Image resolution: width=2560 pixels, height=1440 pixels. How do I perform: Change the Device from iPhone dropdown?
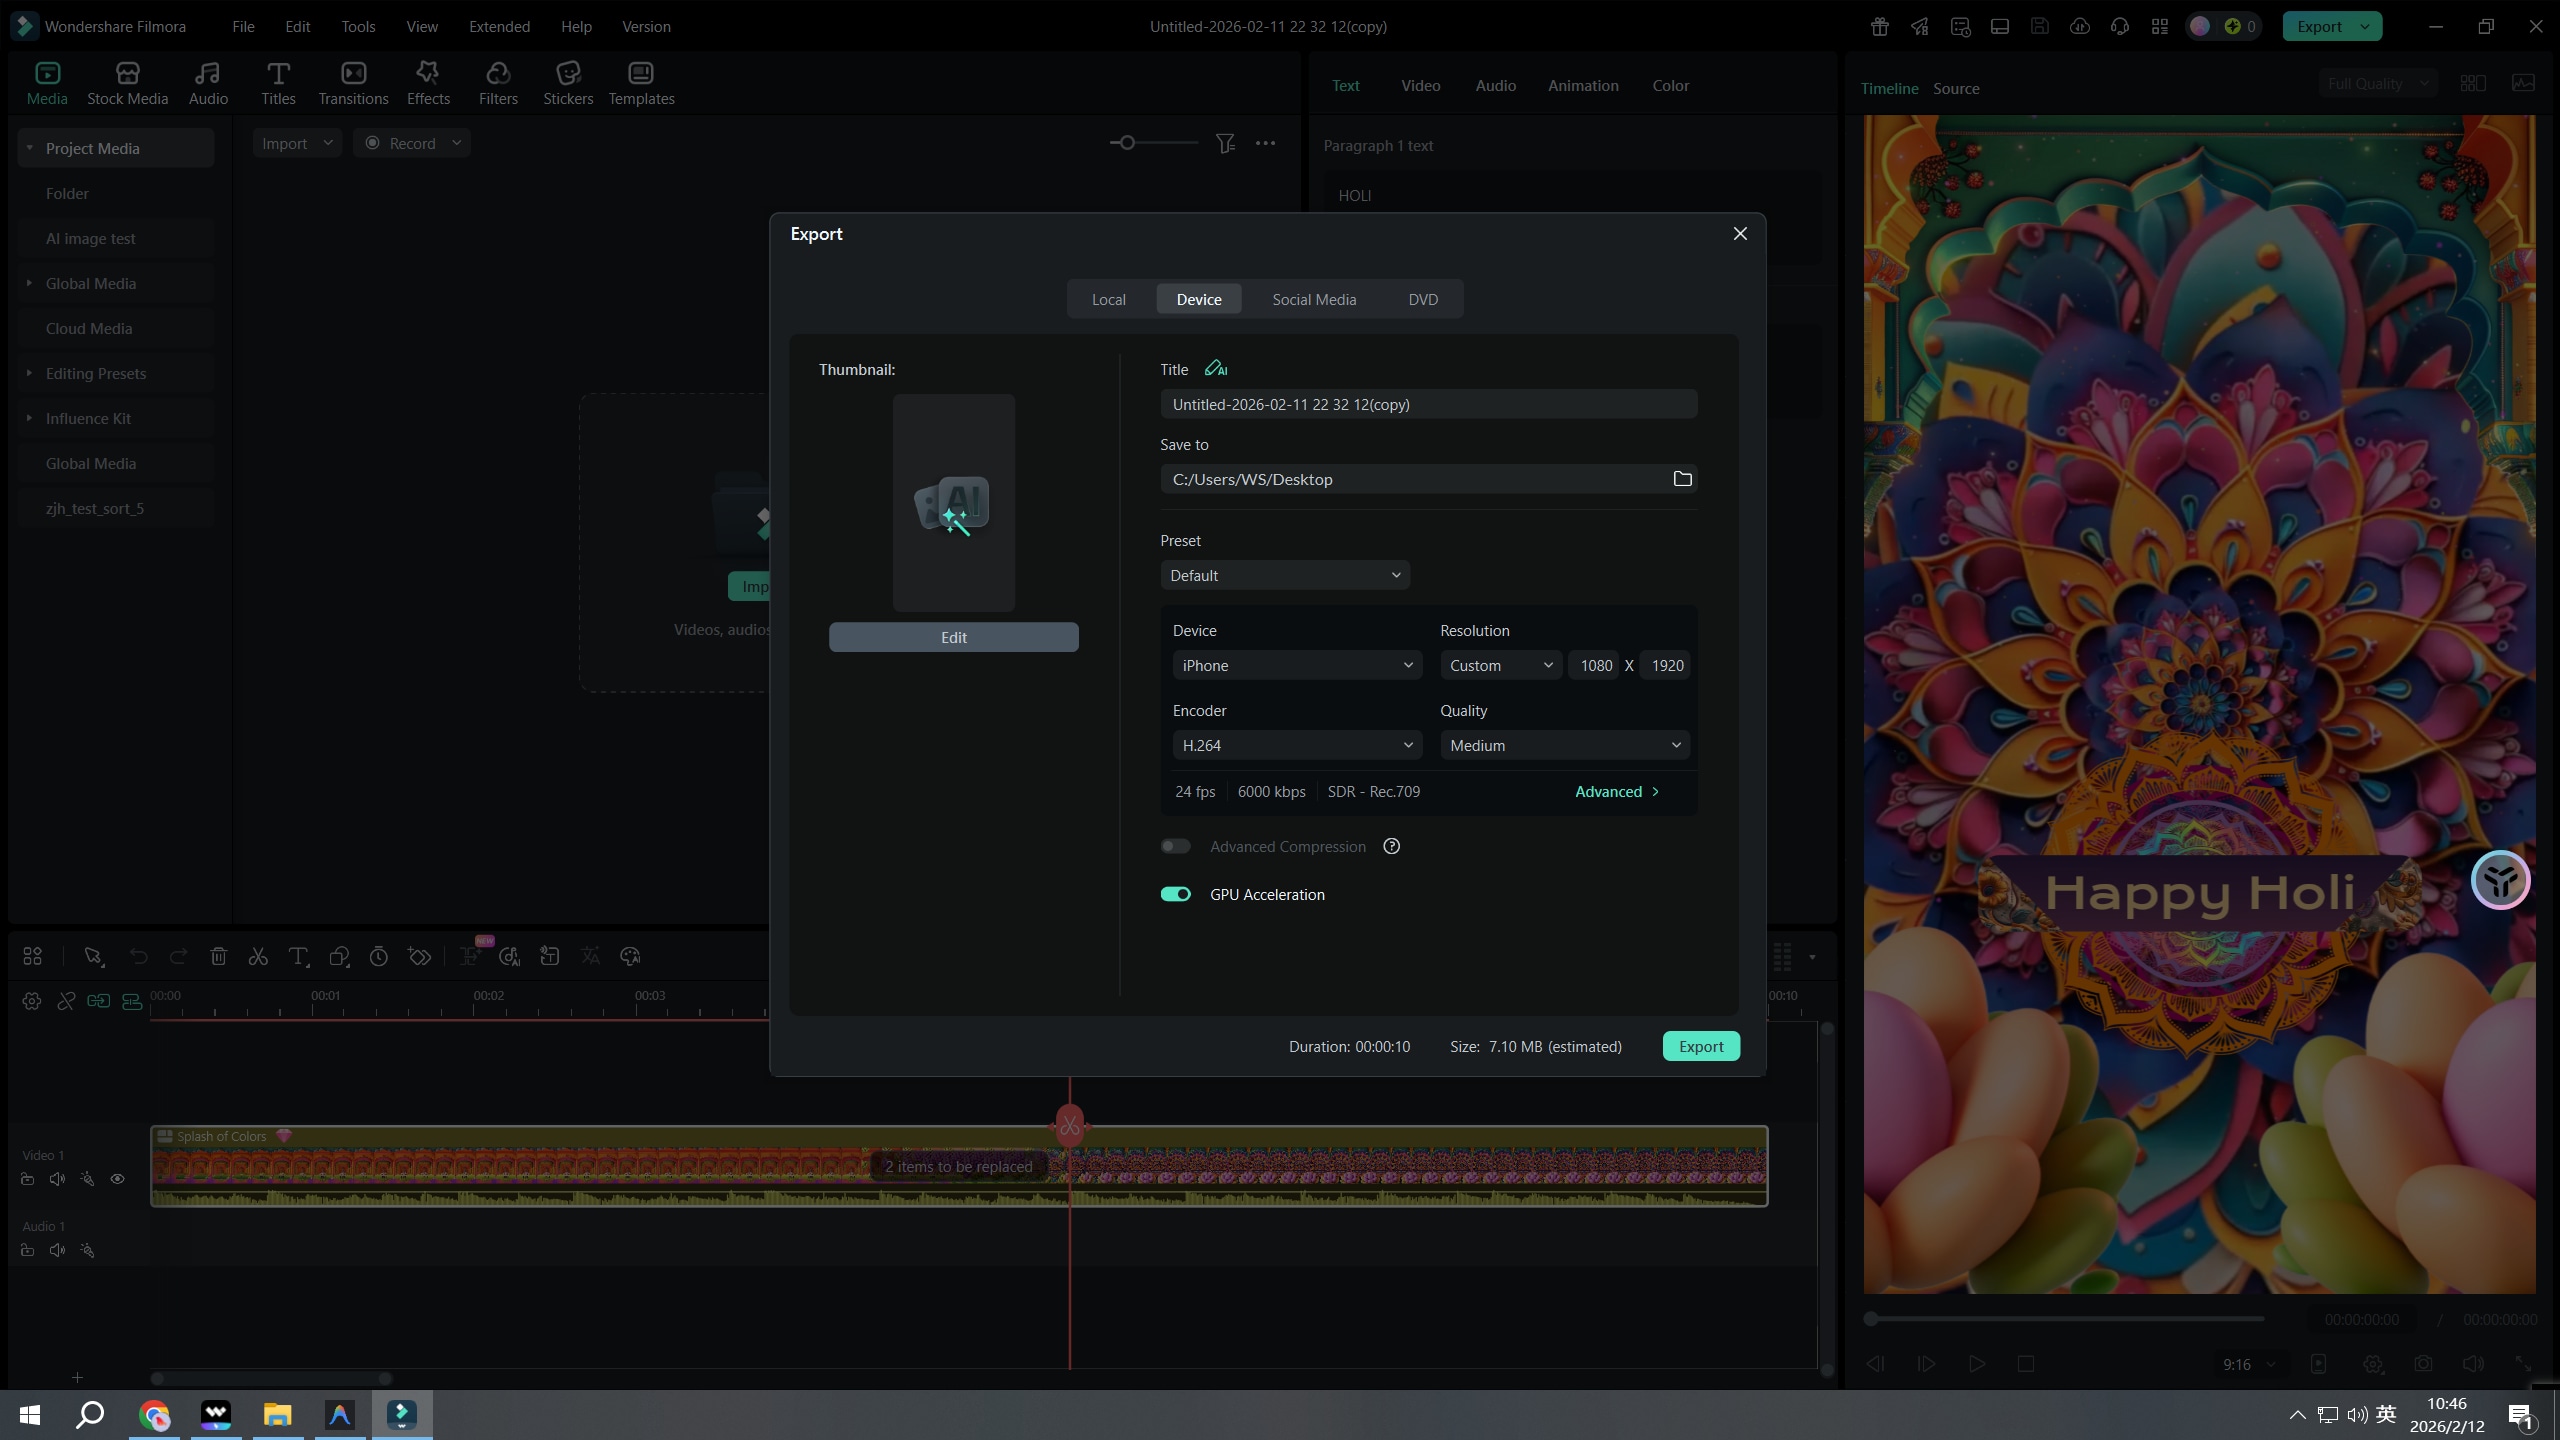click(x=1297, y=664)
